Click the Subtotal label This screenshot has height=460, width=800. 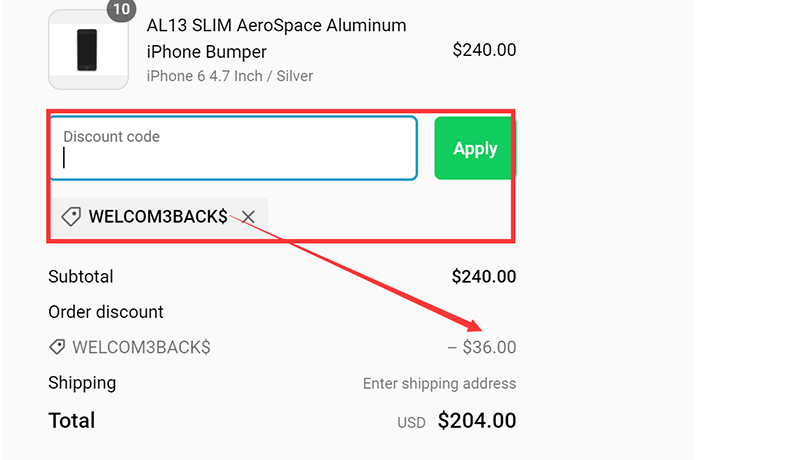point(81,276)
